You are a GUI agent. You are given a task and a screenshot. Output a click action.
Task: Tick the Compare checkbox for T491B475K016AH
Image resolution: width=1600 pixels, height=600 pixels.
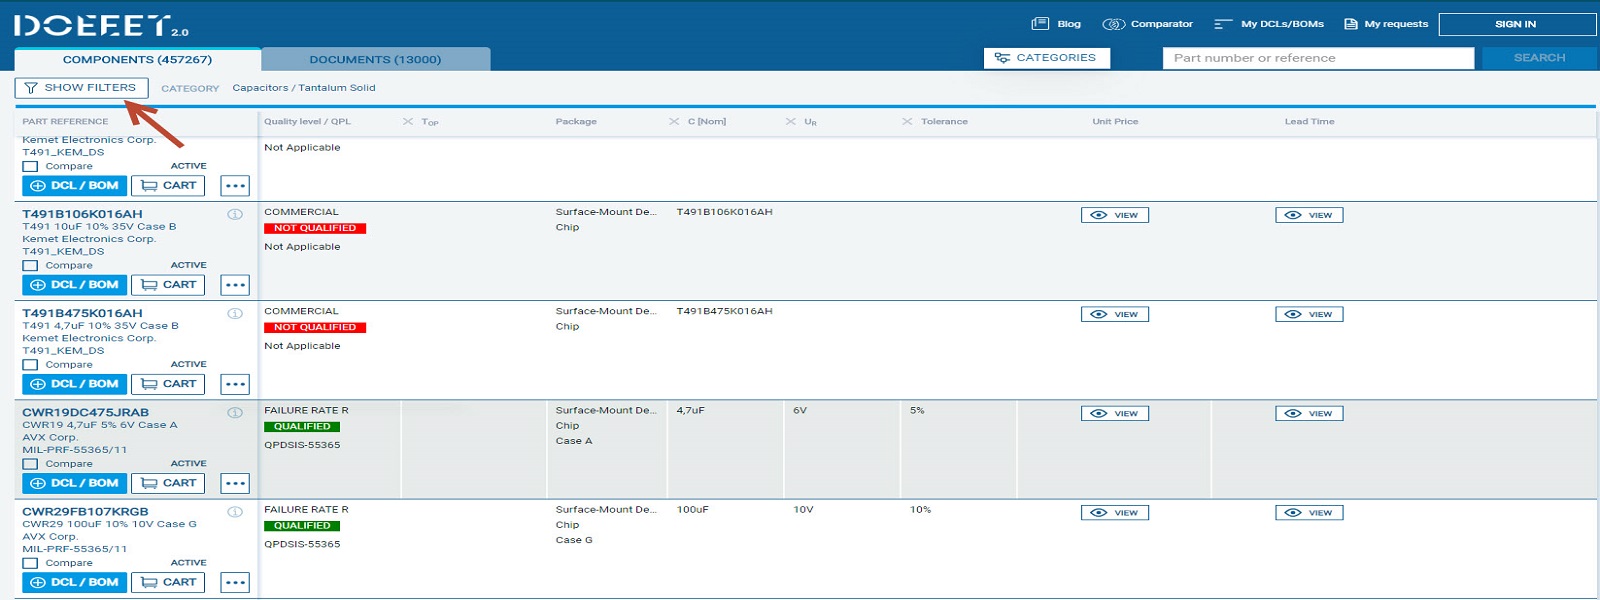[30, 365]
